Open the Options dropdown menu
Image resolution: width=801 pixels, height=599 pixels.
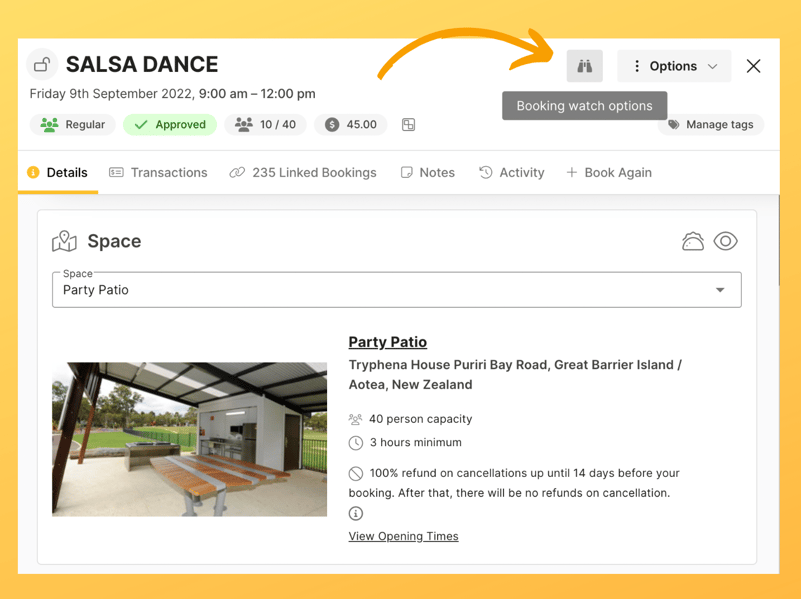coord(674,66)
